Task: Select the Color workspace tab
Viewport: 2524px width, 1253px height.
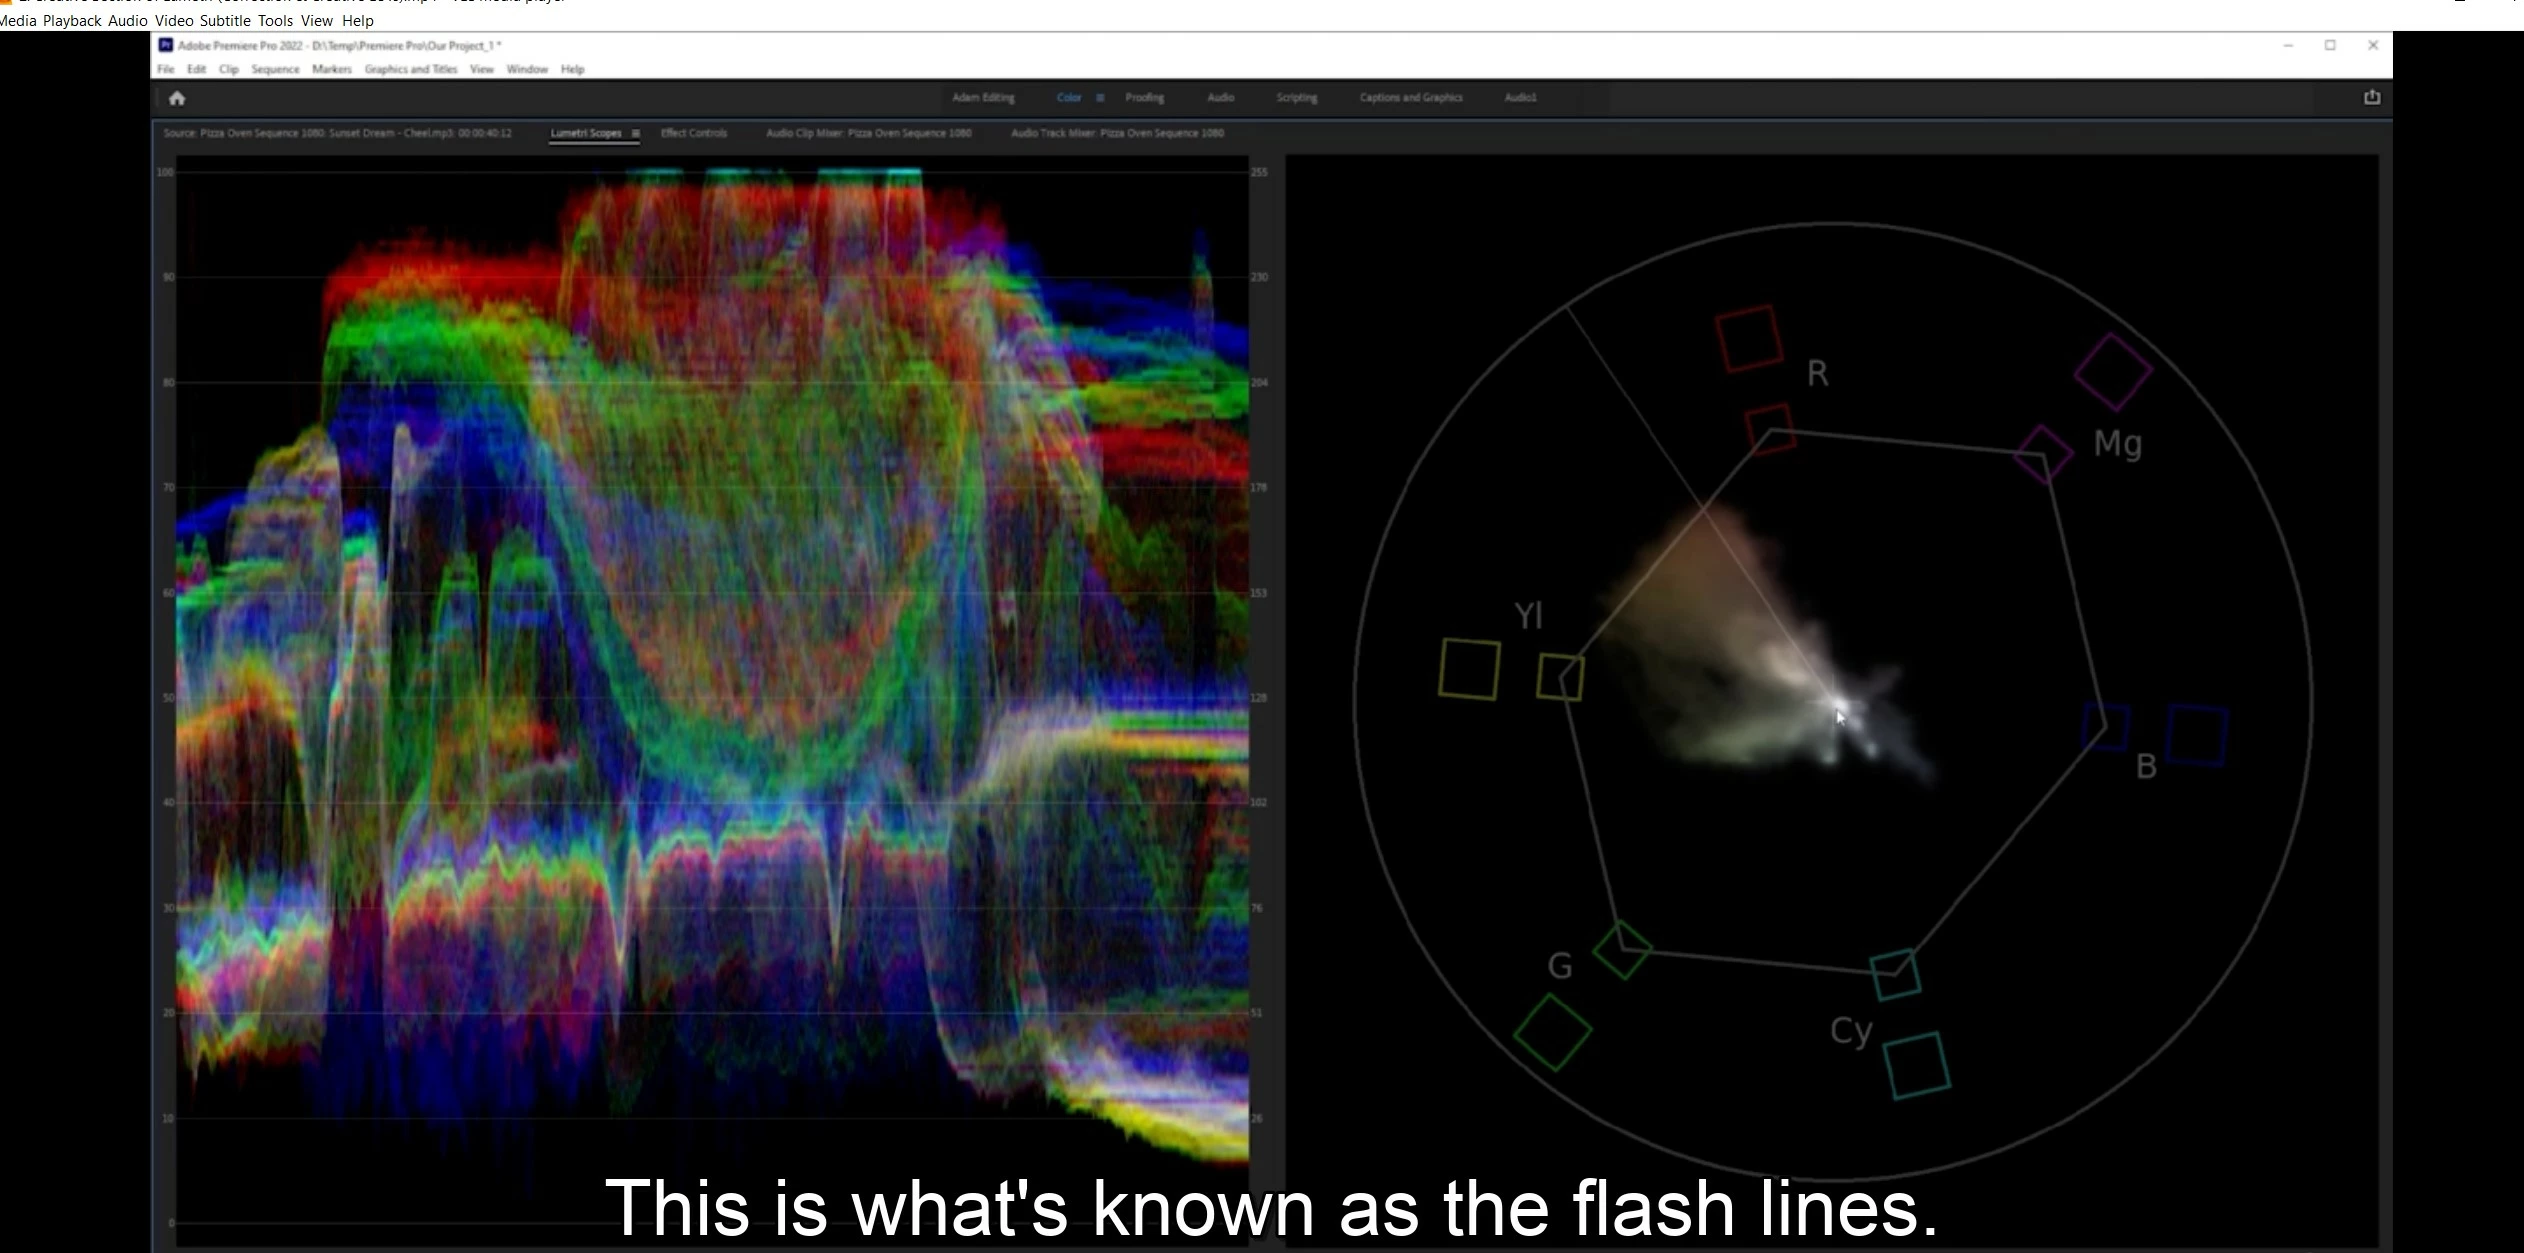Action: pos(1069,98)
